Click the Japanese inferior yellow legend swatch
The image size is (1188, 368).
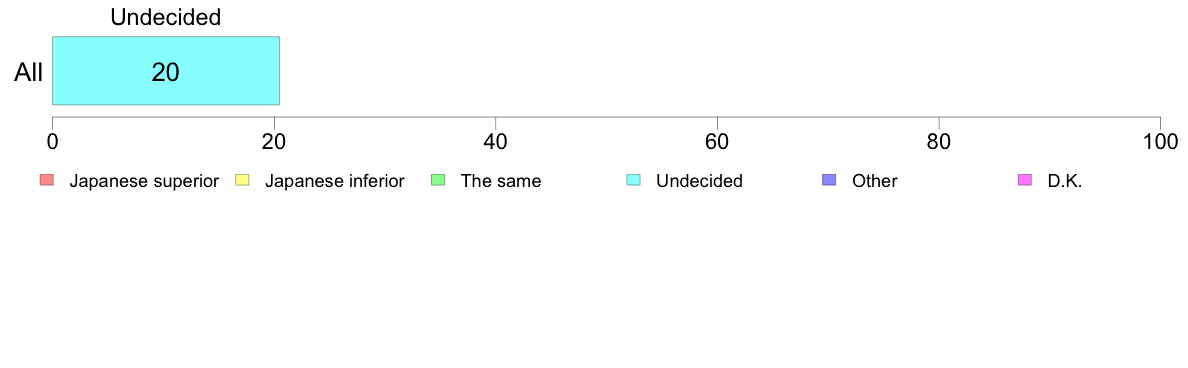pos(242,180)
